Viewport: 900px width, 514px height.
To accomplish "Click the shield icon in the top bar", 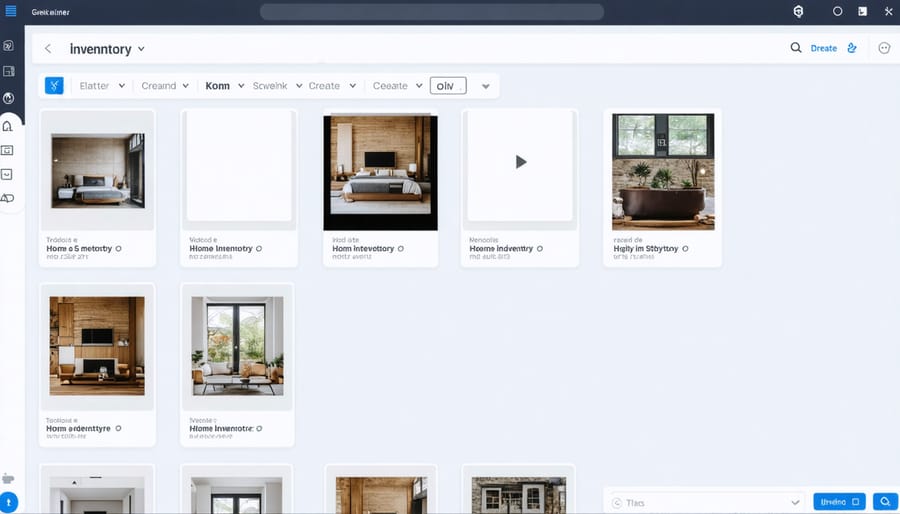I will tap(798, 11).
